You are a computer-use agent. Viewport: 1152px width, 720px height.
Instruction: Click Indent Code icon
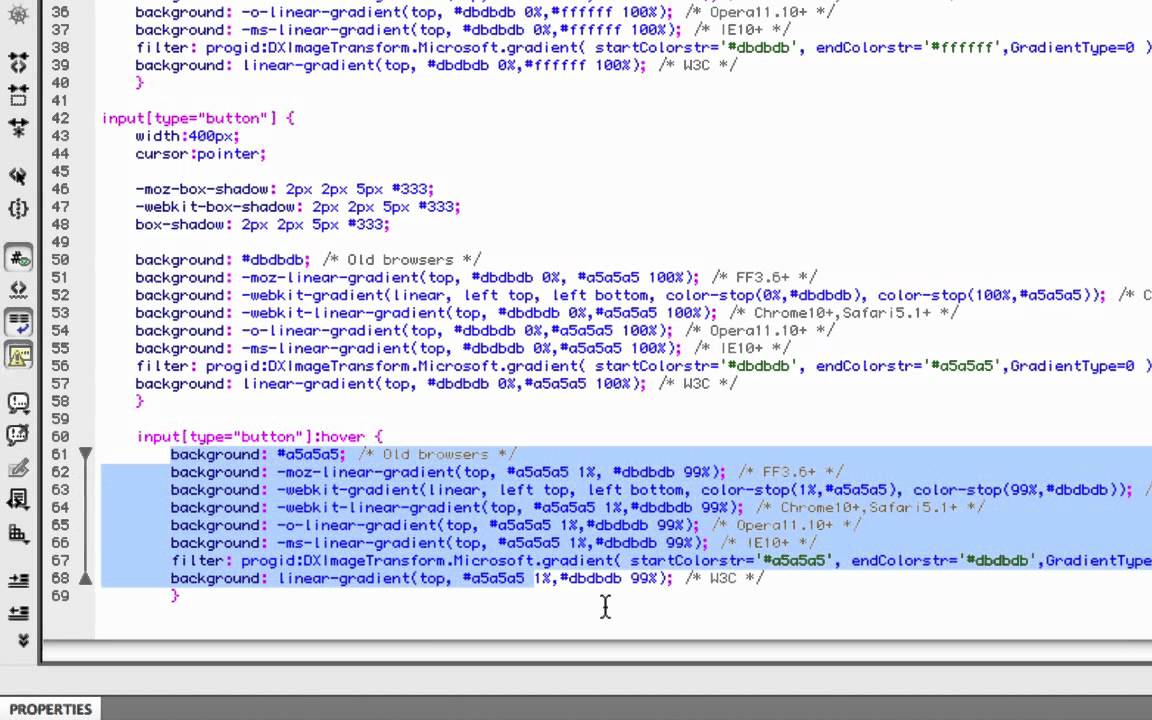18,580
